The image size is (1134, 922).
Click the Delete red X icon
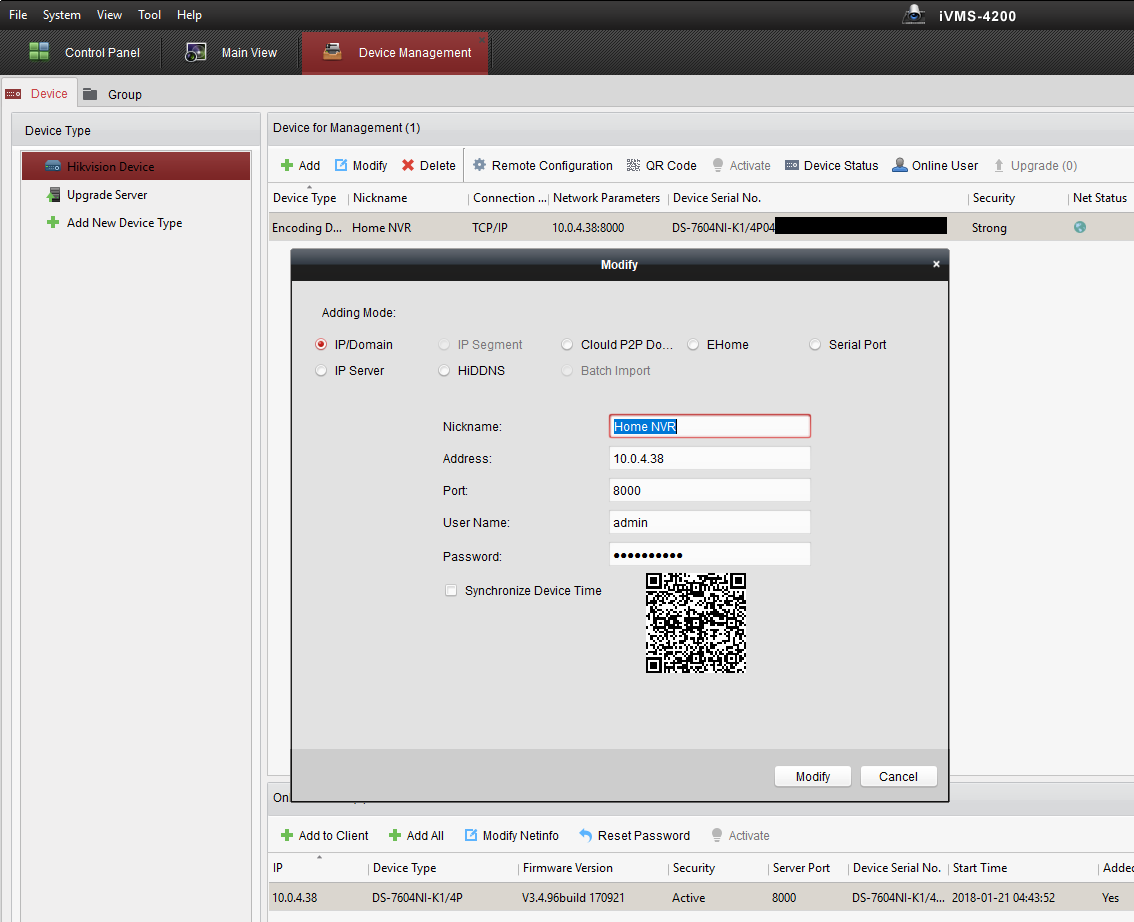[408, 166]
